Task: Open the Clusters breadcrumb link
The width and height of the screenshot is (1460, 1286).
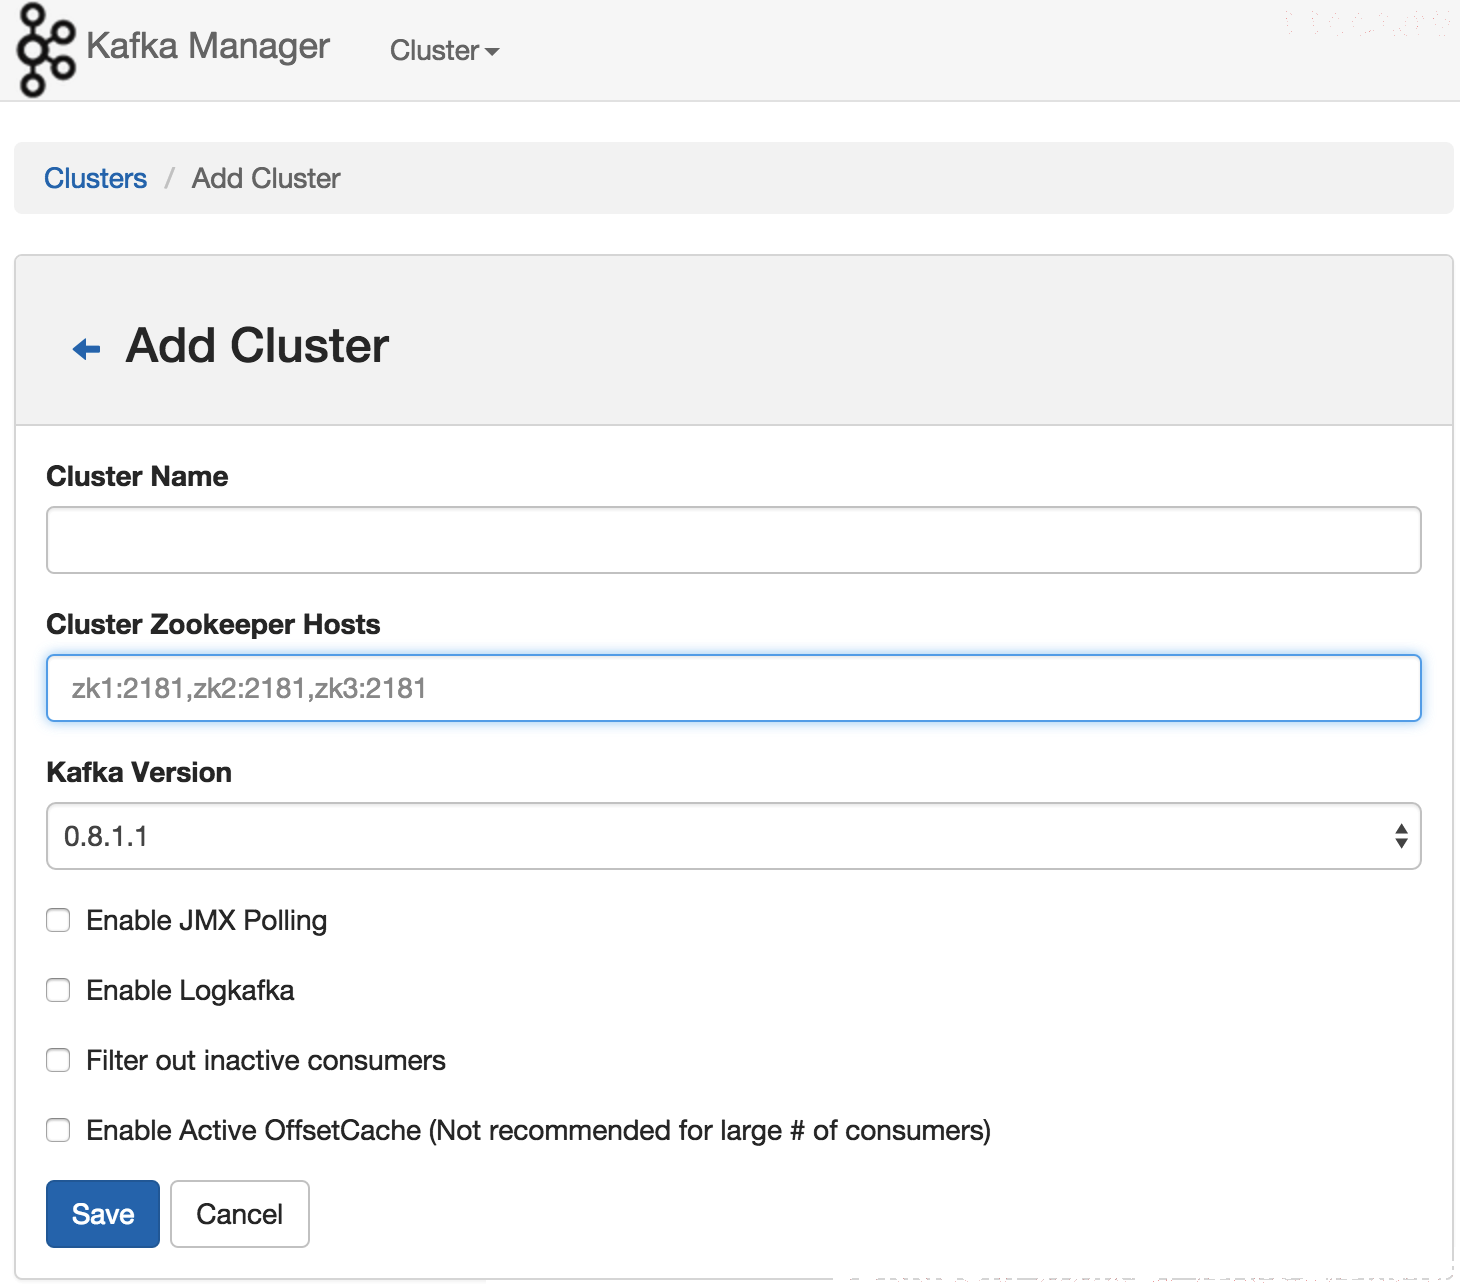Action: click(x=96, y=178)
